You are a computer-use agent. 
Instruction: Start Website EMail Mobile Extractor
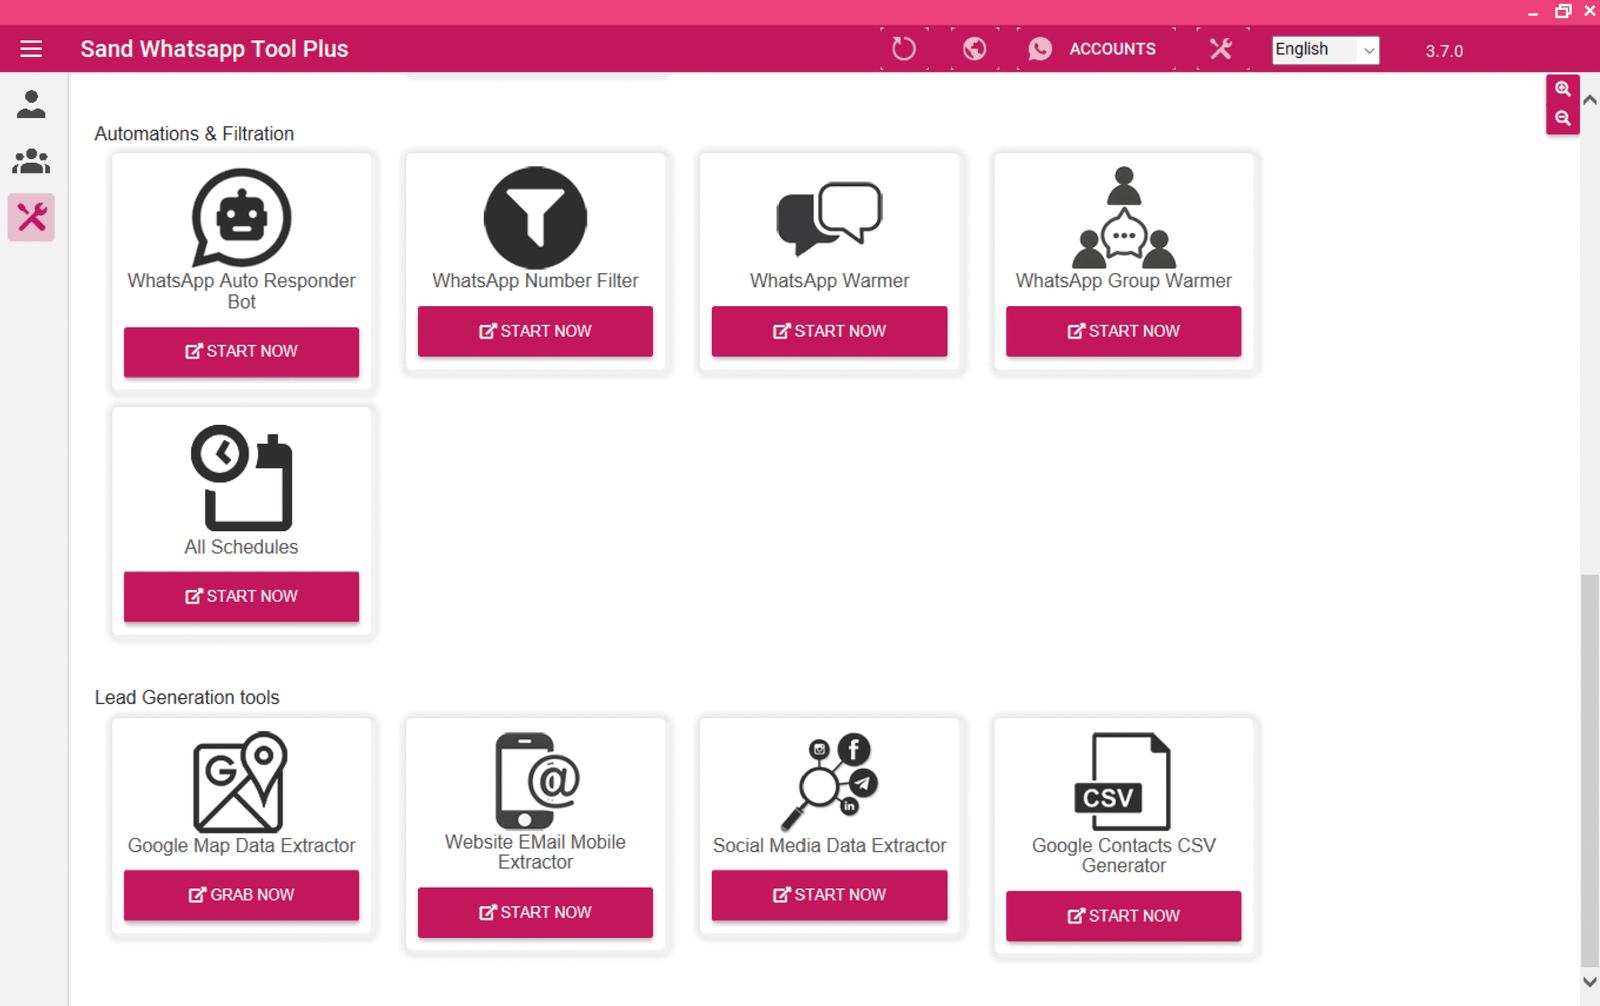coord(535,912)
